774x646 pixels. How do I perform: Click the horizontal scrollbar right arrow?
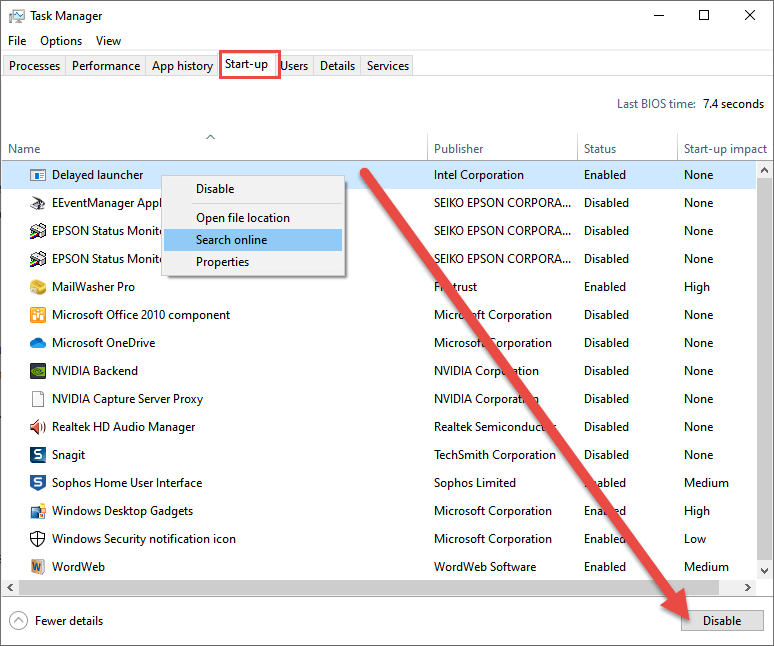[748, 588]
